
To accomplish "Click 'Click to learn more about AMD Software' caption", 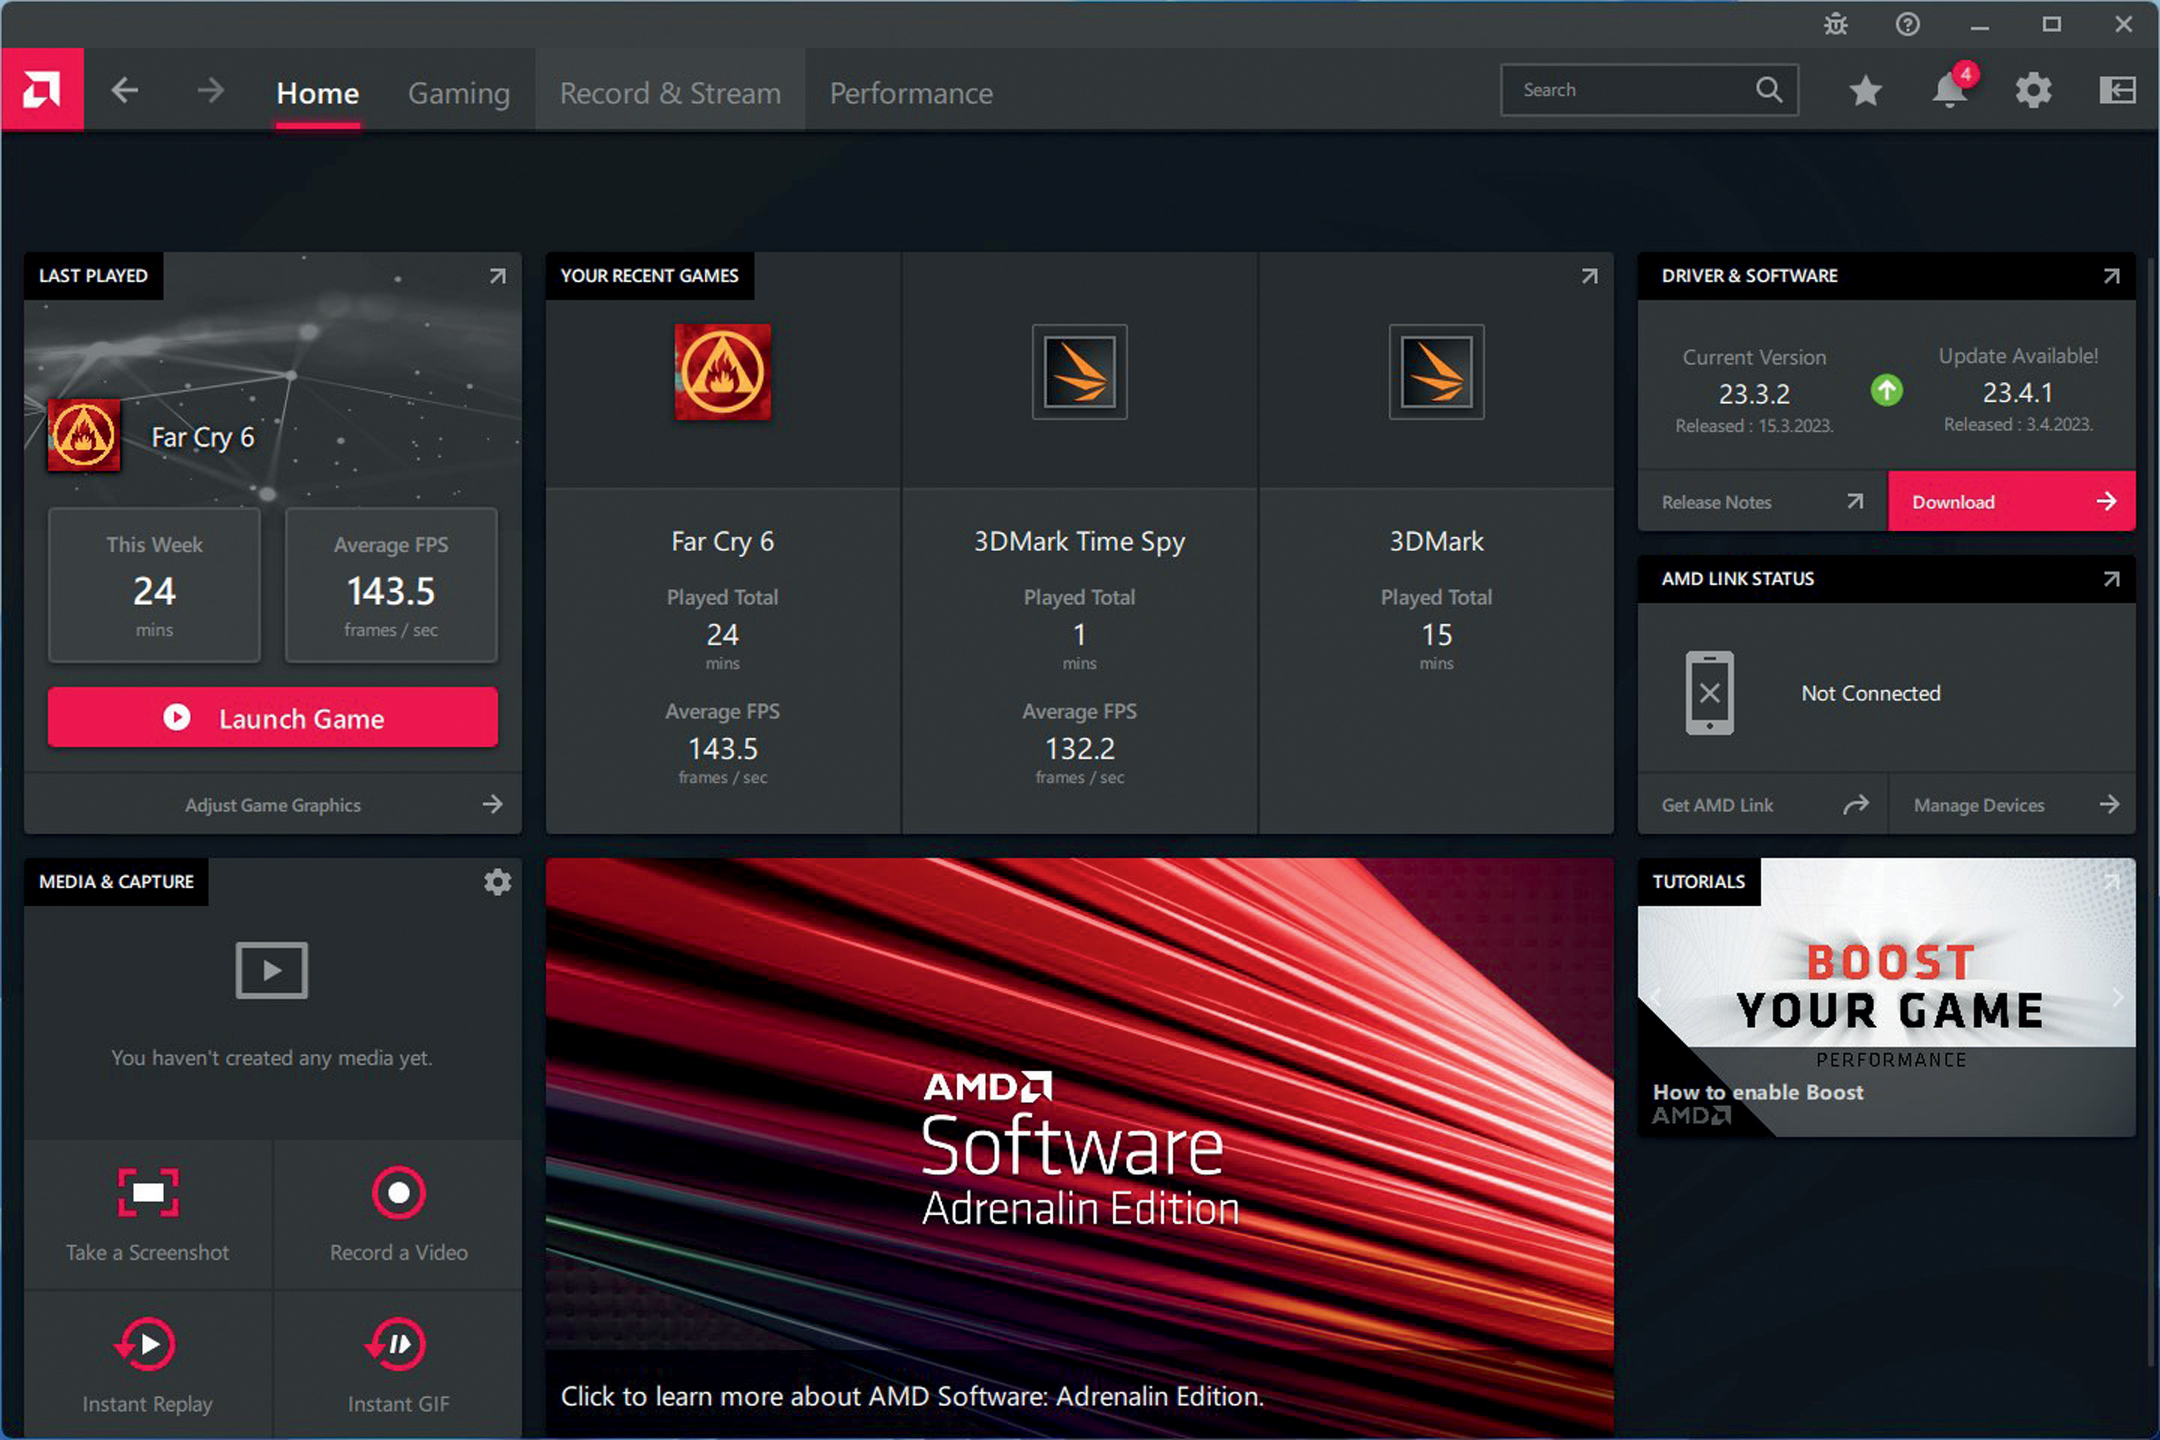I will (912, 1396).
